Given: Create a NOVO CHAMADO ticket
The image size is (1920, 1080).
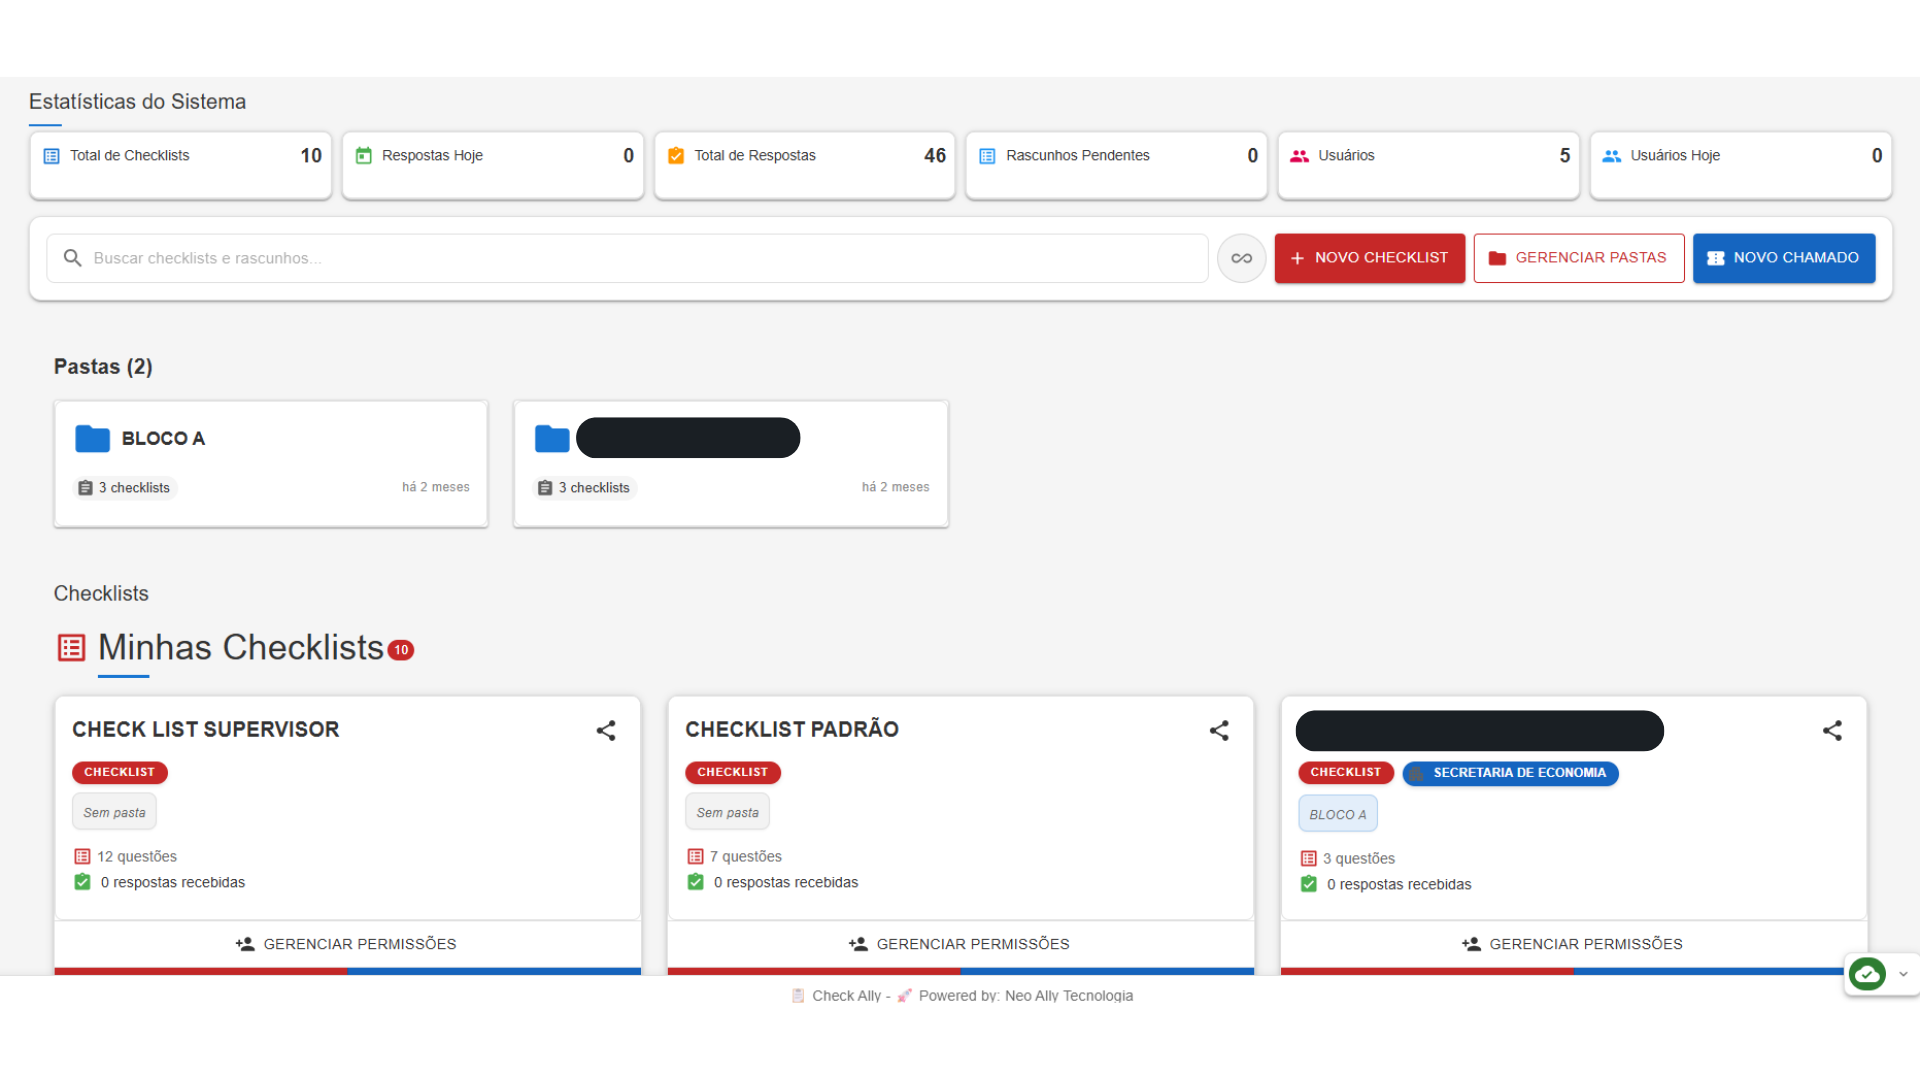Looking at the screenshot, I should coord(1783,258).
